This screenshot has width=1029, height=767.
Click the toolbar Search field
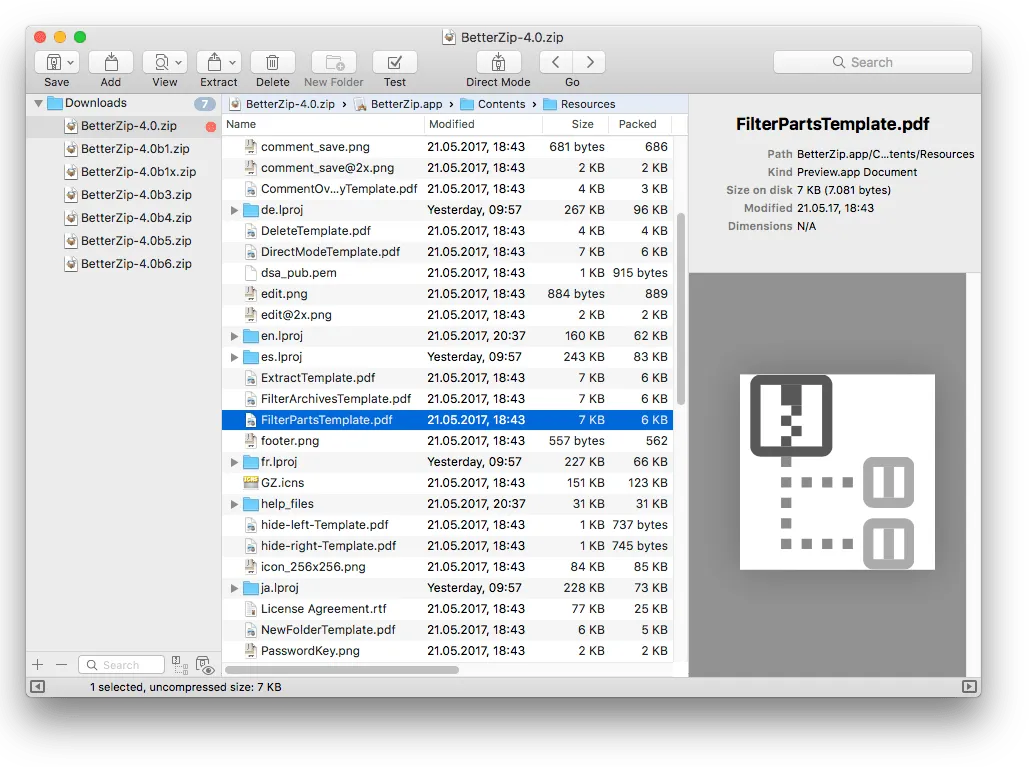tap(872, 62)
